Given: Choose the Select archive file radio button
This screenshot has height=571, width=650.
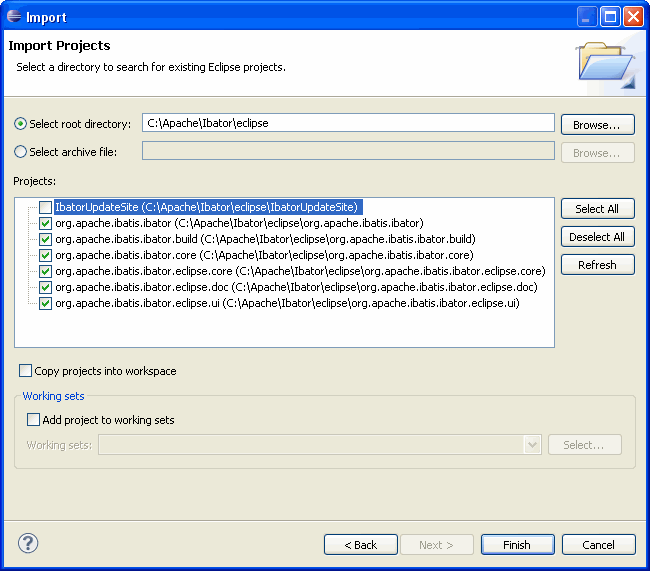Looking at the screenshot, I should pyautogui.click(x=20, y=152).
